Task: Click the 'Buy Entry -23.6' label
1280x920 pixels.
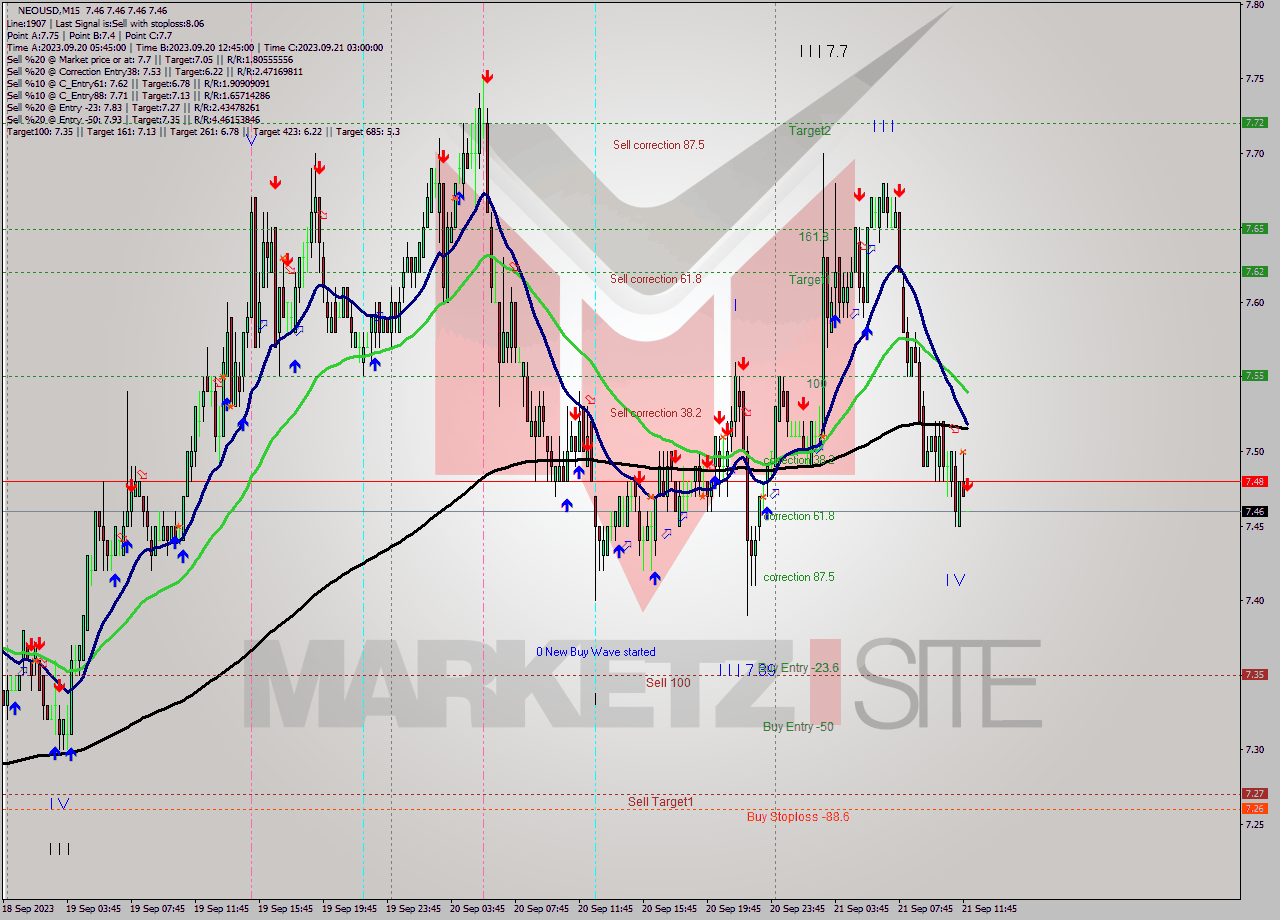Action: click(799, 668)
